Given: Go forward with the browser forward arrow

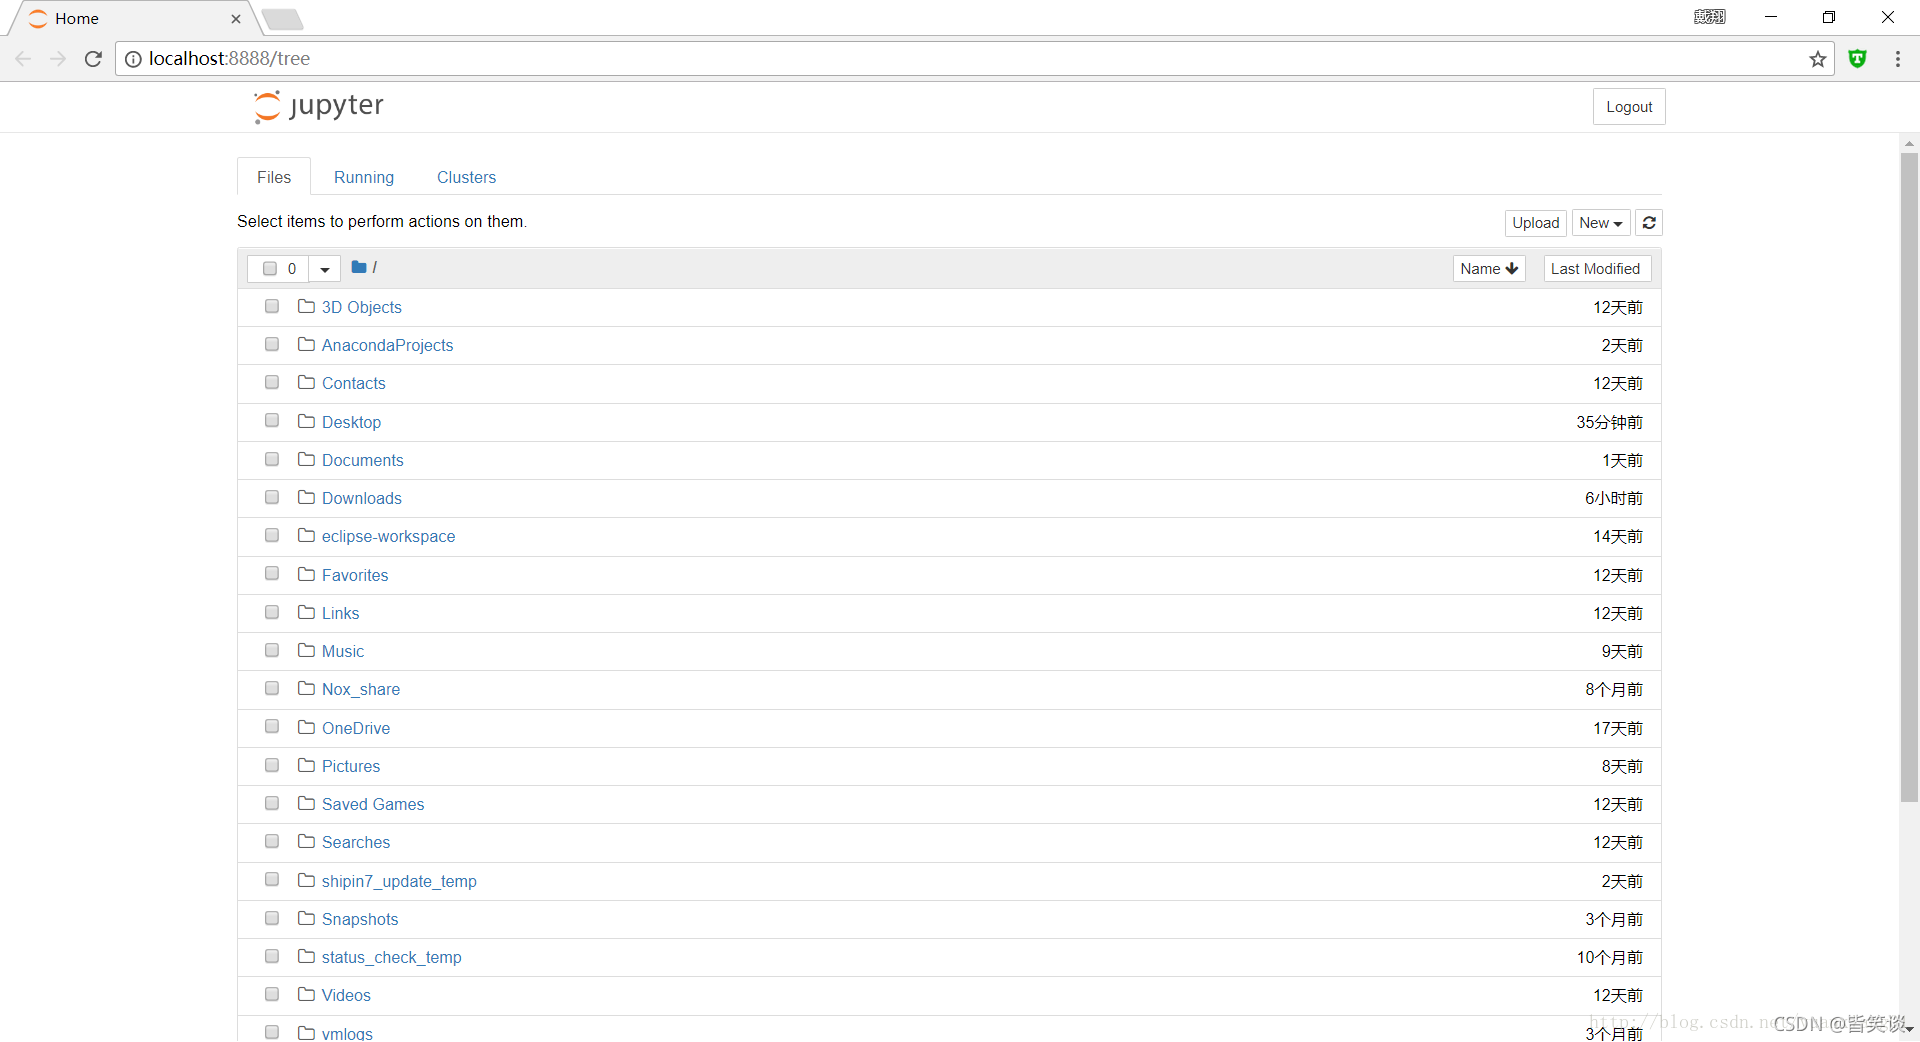Looking at the screenshot, I should click(58, 59).
